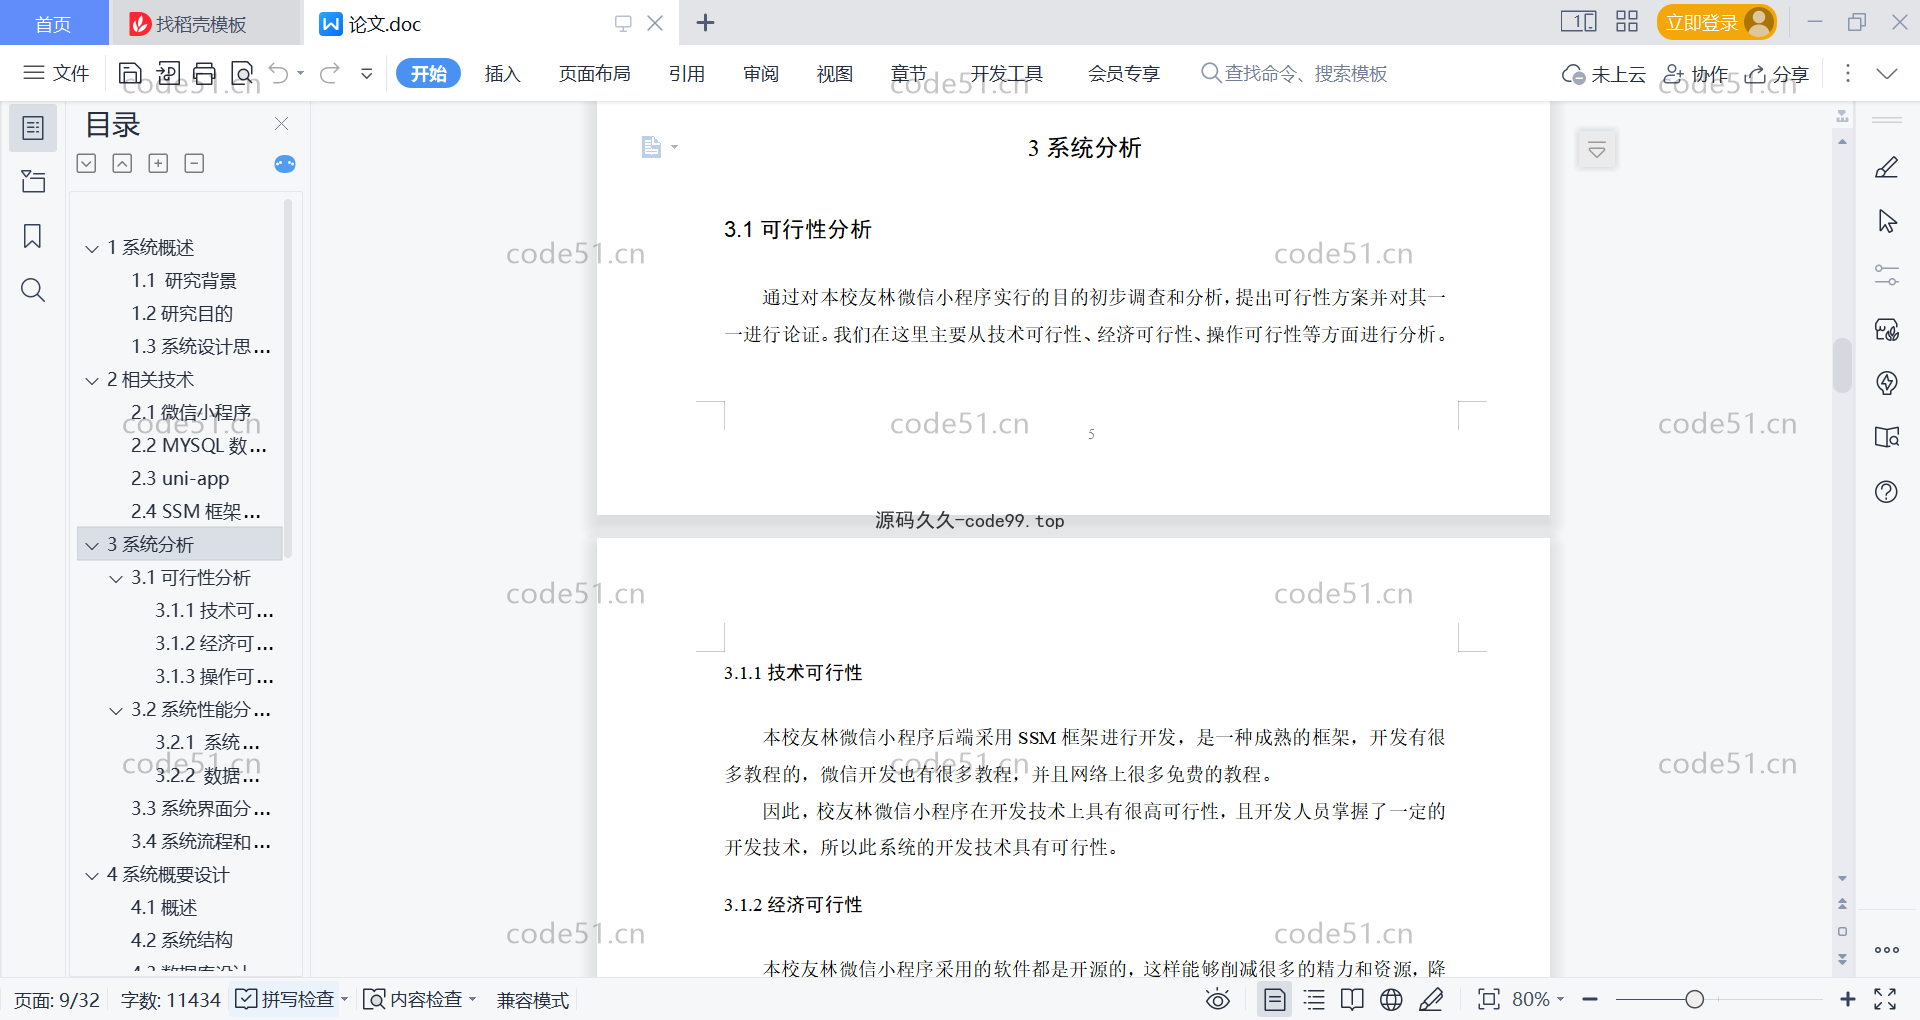Viewport: 1920px width, 1020px height.
Task: Open the 文件 menu
Action: coord(56,73)
